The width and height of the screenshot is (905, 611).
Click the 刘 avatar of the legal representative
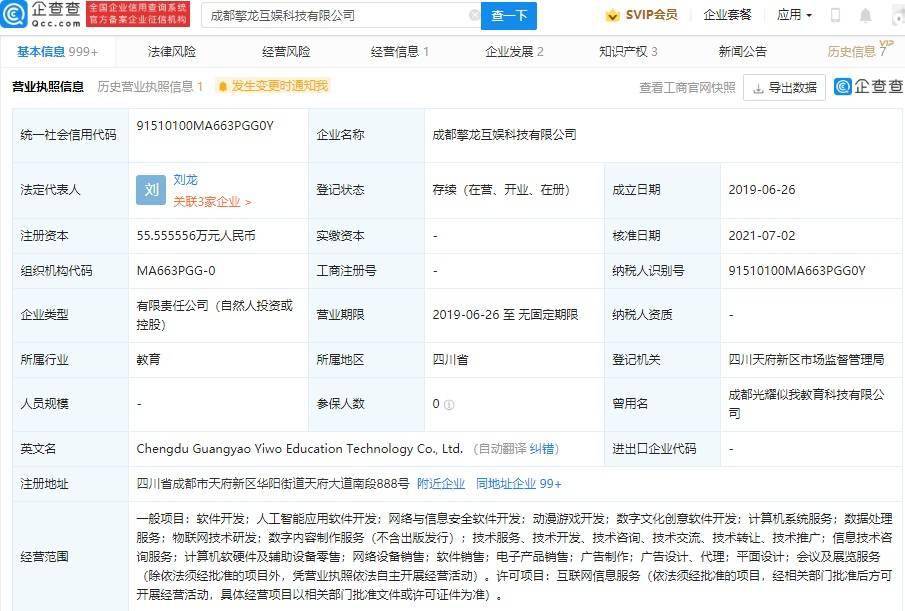coord(151,190)
